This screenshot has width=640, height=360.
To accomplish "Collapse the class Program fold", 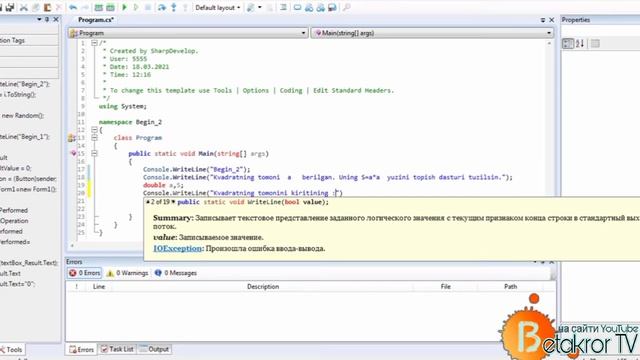I will 94,138.
